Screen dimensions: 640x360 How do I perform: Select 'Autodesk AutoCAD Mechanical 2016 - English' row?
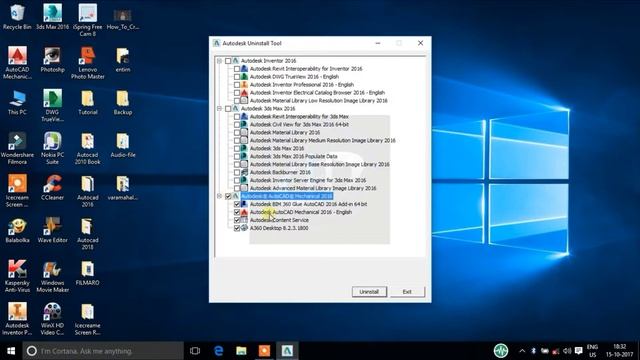pyautogui.click(x=301, y=212)
